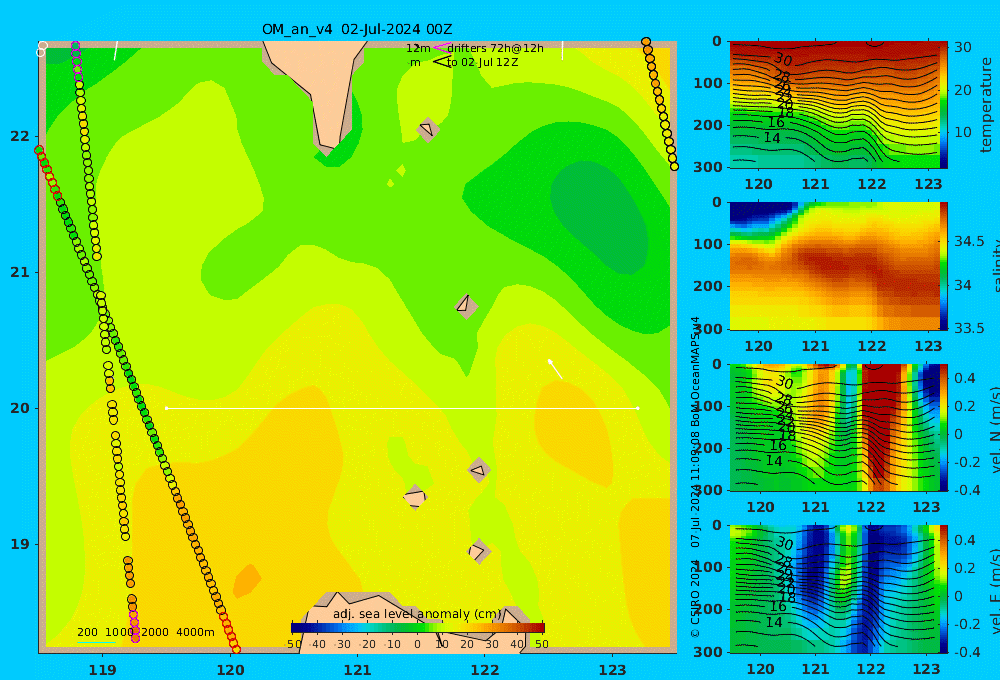Click the 'salinity' axis label

[x=994, y=266]
